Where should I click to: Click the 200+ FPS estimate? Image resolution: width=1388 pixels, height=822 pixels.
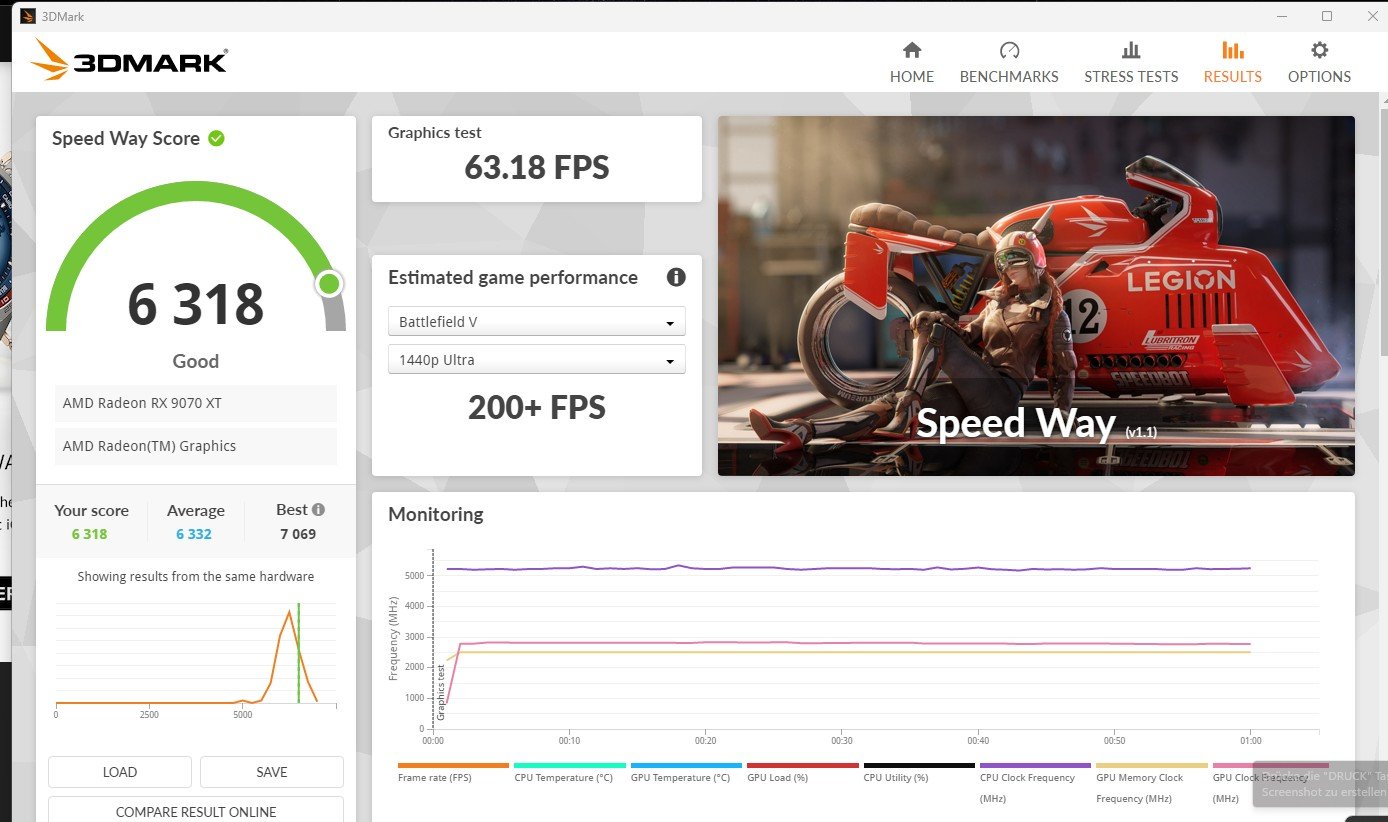click(537, 407)
